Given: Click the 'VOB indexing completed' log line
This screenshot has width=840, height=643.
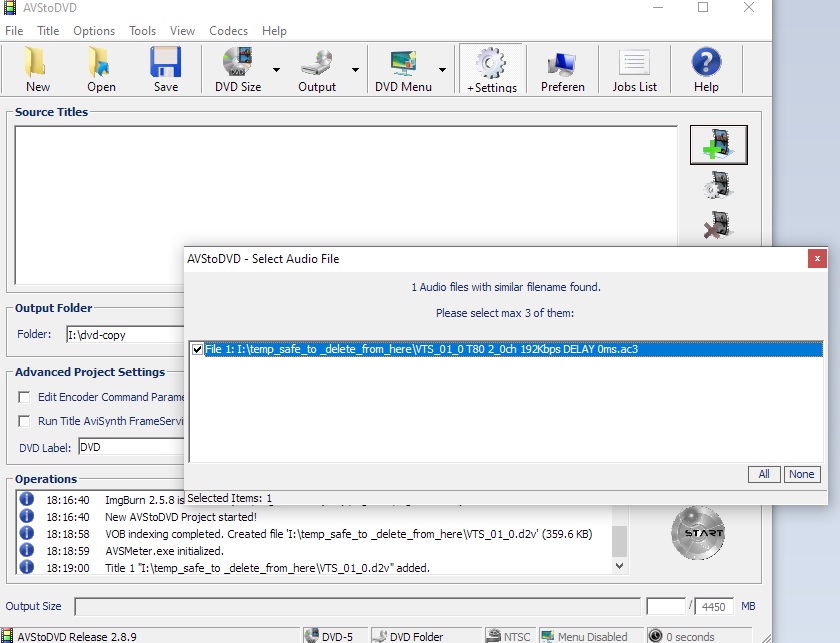Looking at the screenshot, I should point(349,534).
